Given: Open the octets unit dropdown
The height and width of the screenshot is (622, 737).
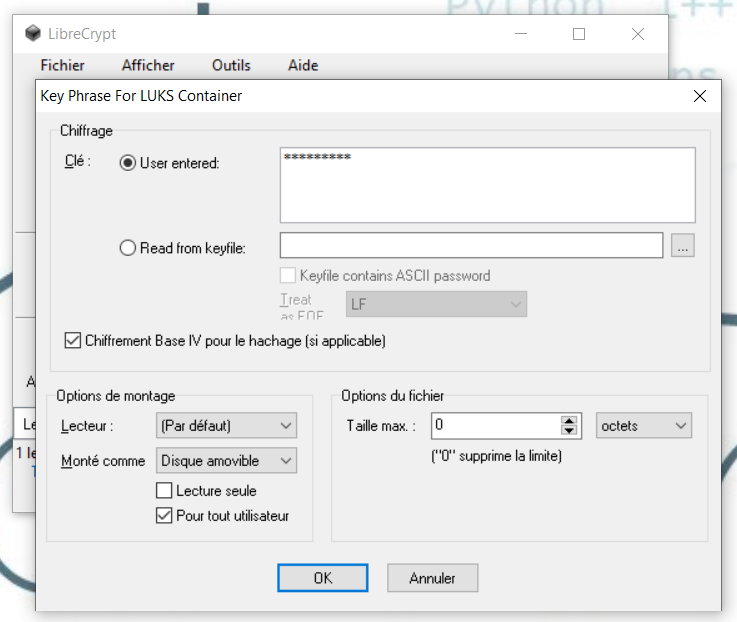Looking at the screenshot, I should (x=643, y=425).
